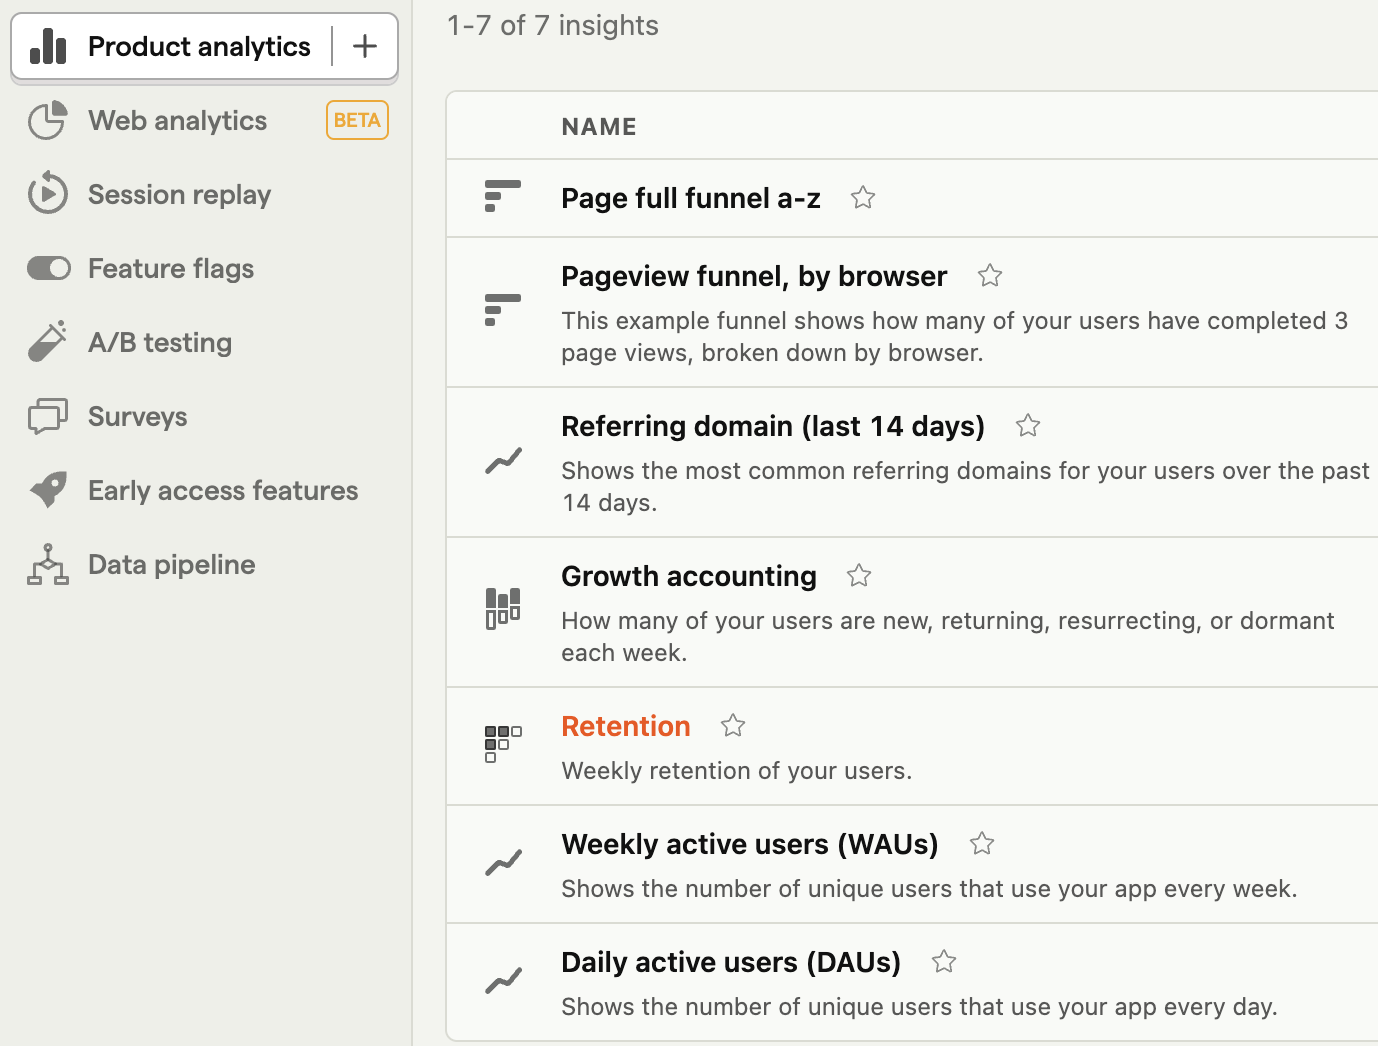Toggle the star for Retention insight
The image size is (1378, 1046).
733,725
